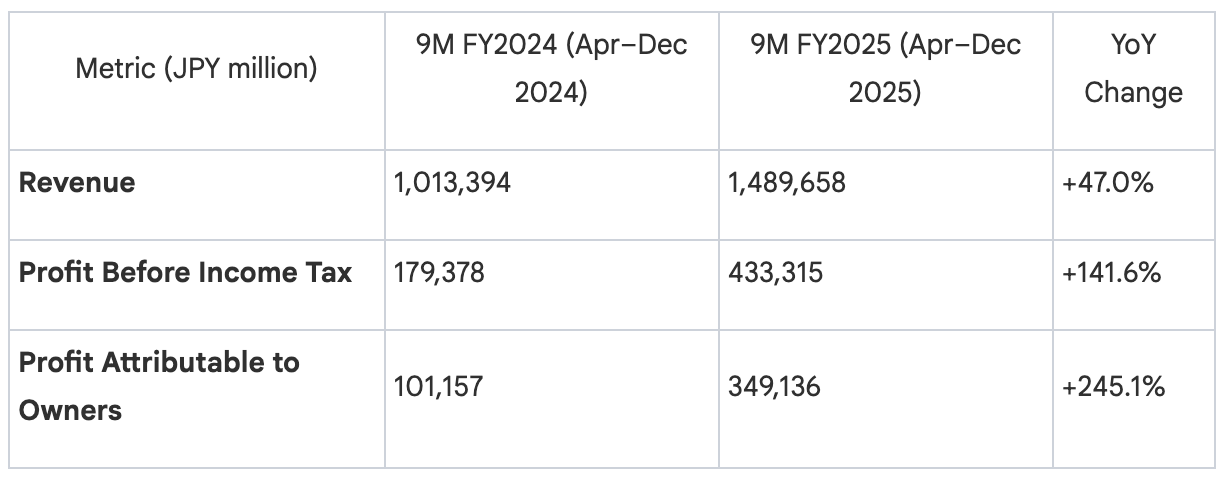Click the "2024)" text in the header

click(x=551, y=93)
